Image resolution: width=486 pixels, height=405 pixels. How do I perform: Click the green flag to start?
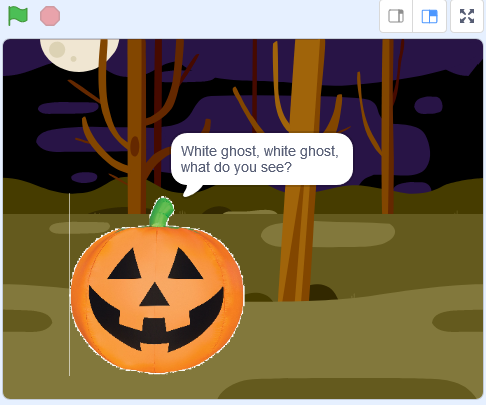pyautogui.click(x=18, y=16)
